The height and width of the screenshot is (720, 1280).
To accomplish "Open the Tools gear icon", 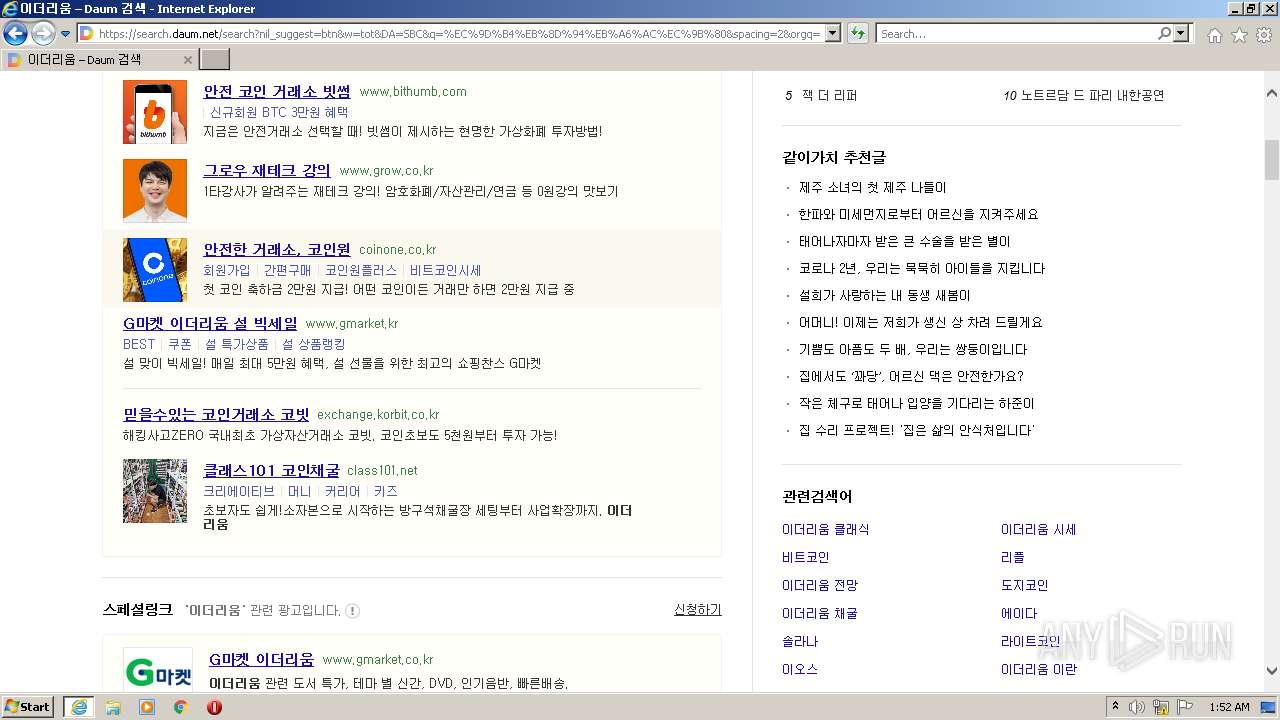I will coord(1264,35).
